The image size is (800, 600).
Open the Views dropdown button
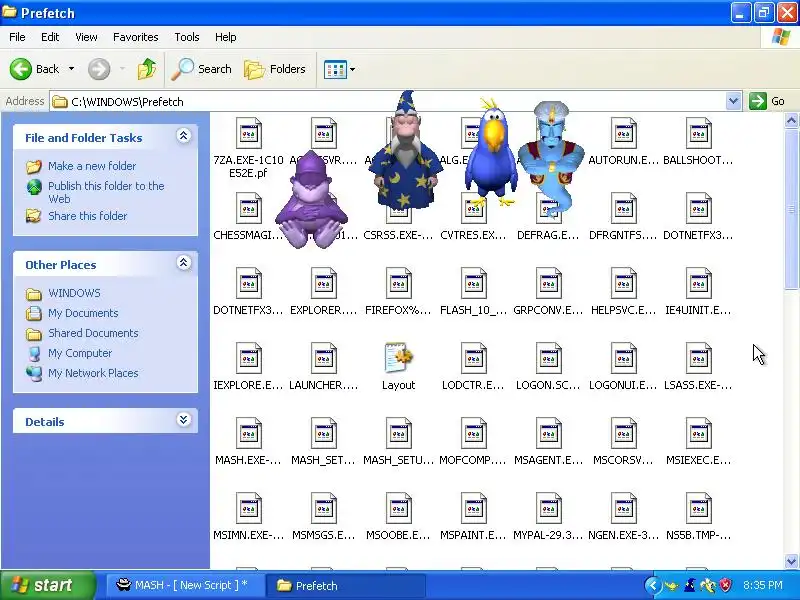(x=339, y=69)
